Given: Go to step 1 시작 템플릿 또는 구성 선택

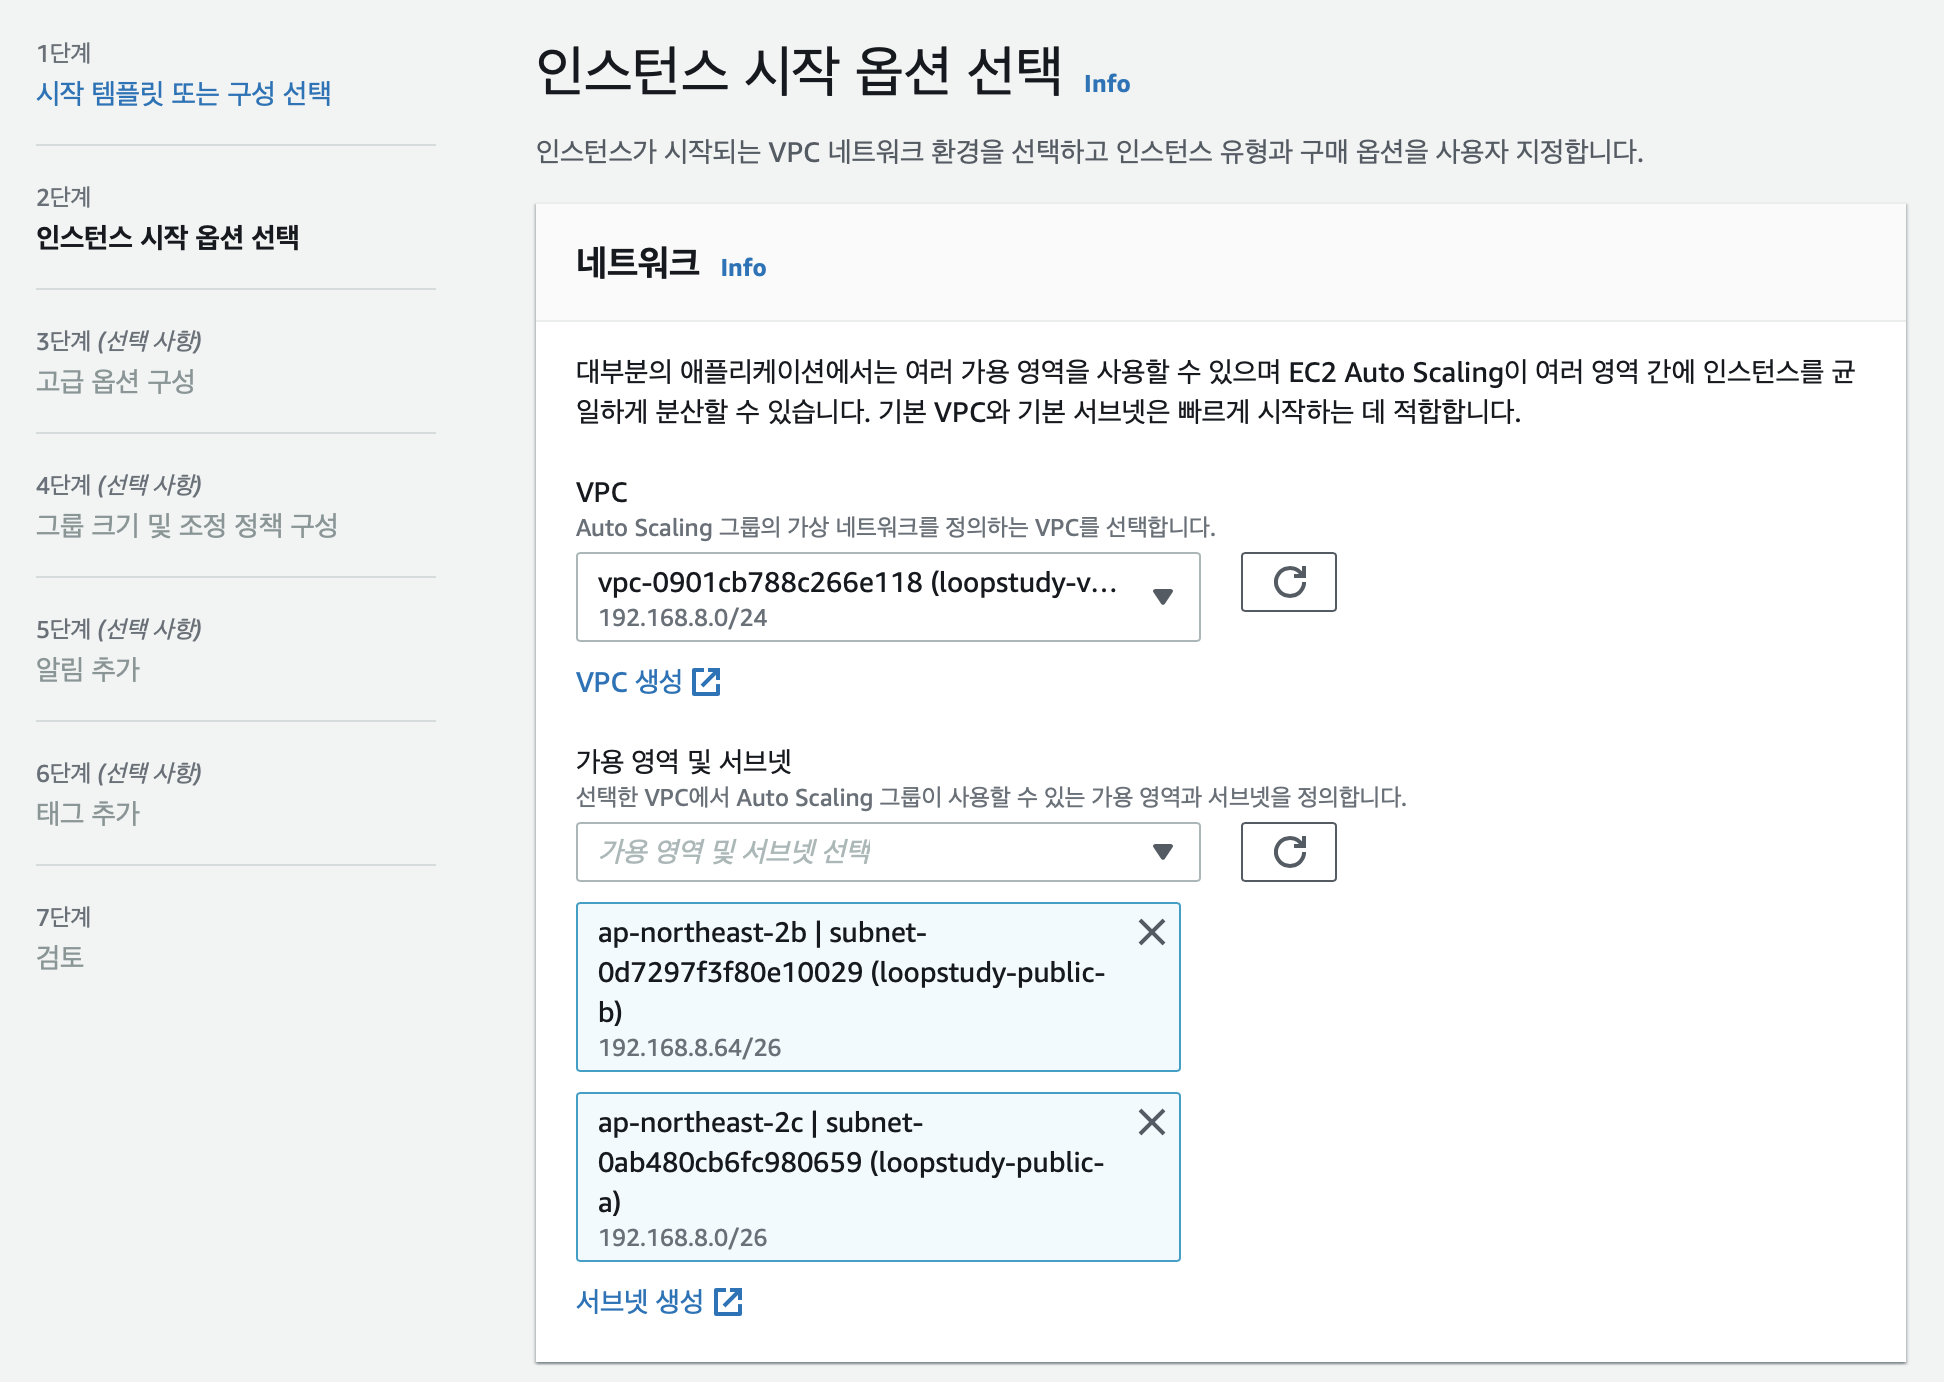Looking at the screenshot, I should [x=184, y=93].
